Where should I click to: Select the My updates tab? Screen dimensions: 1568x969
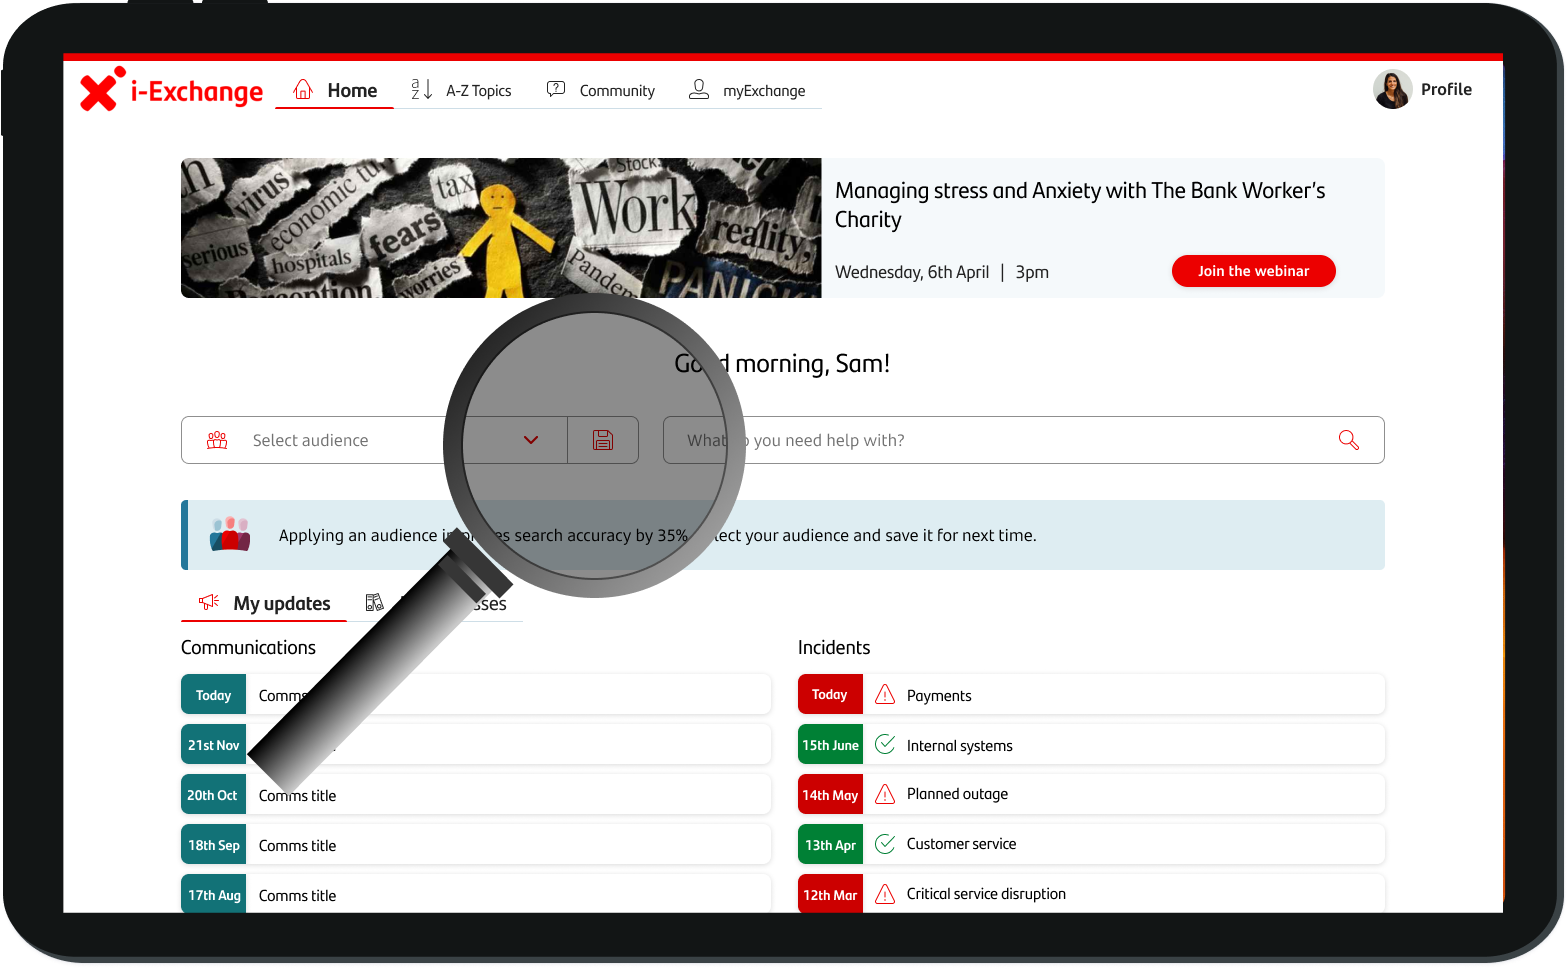click(x=264, y=603)
